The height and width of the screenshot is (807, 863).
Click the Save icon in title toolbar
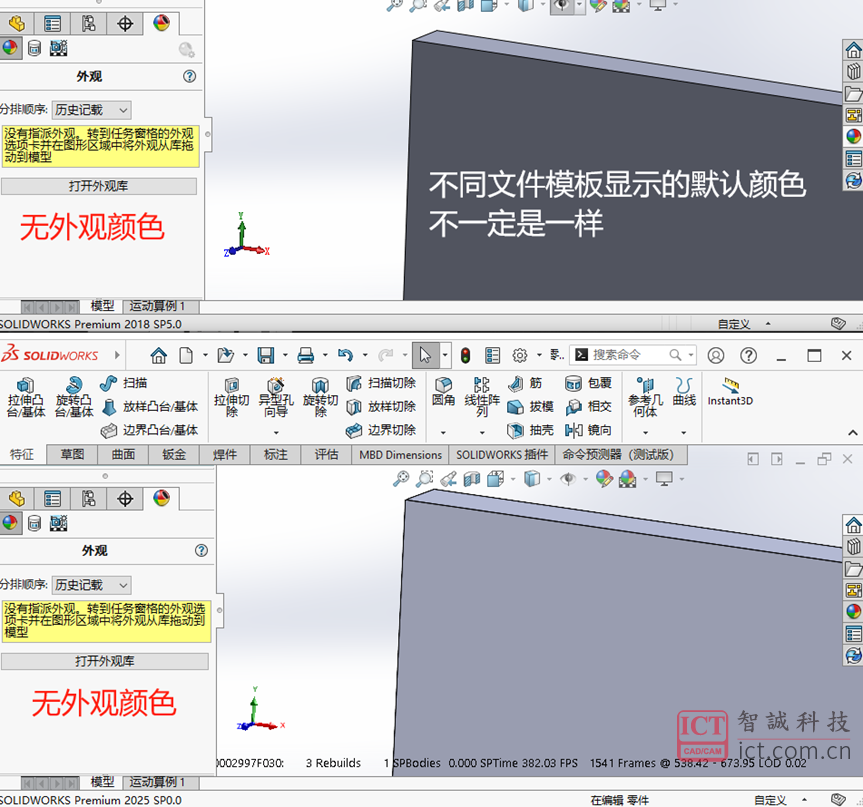(266, 356)
